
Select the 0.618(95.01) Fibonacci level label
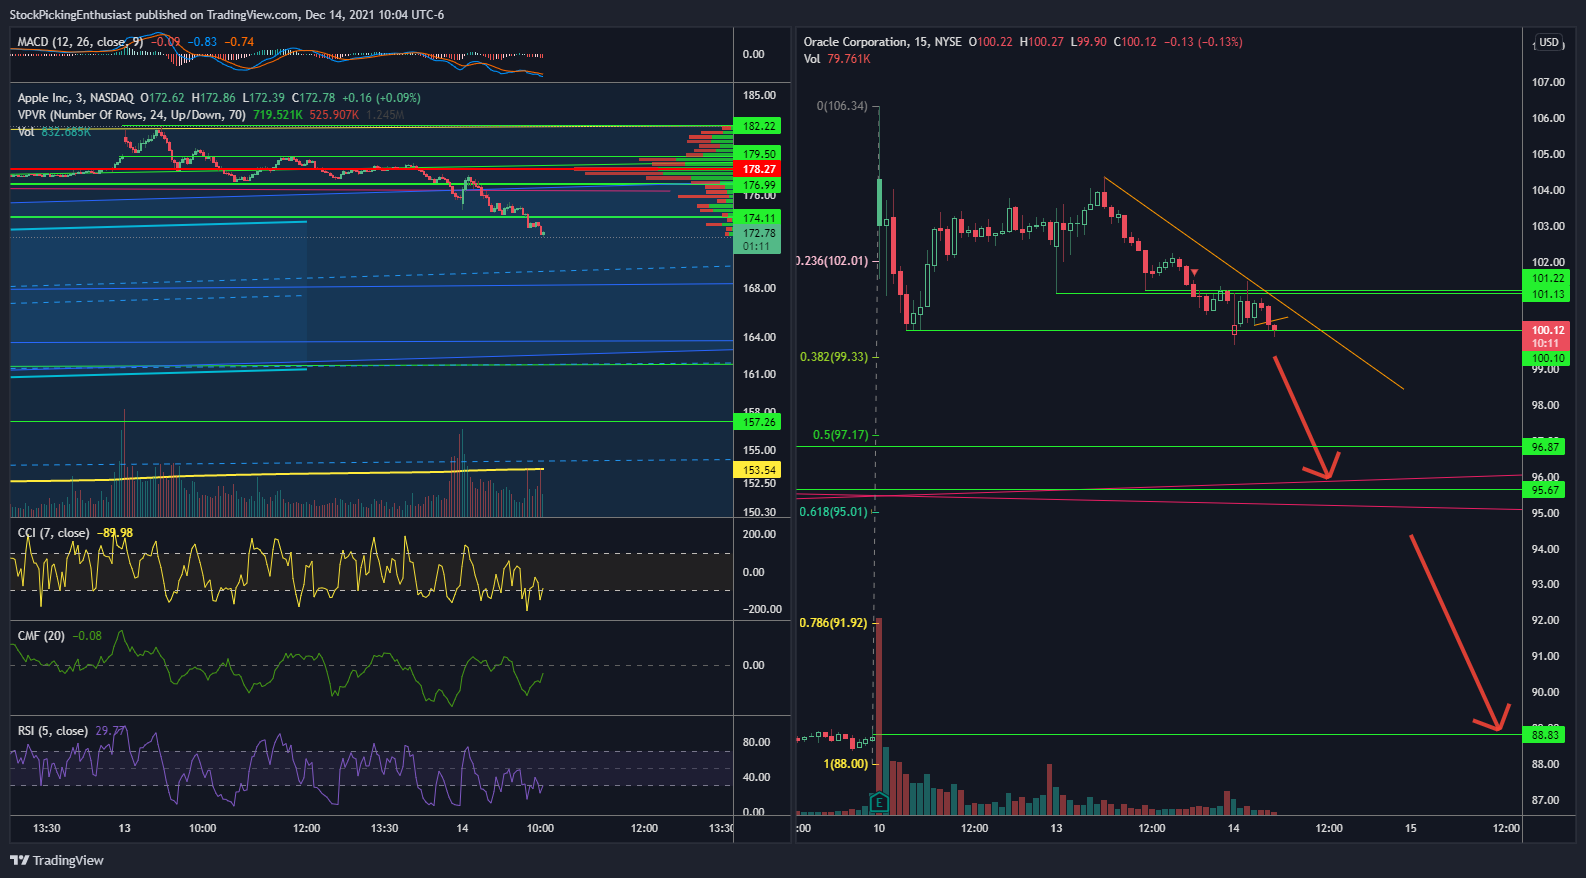point(834,512)
